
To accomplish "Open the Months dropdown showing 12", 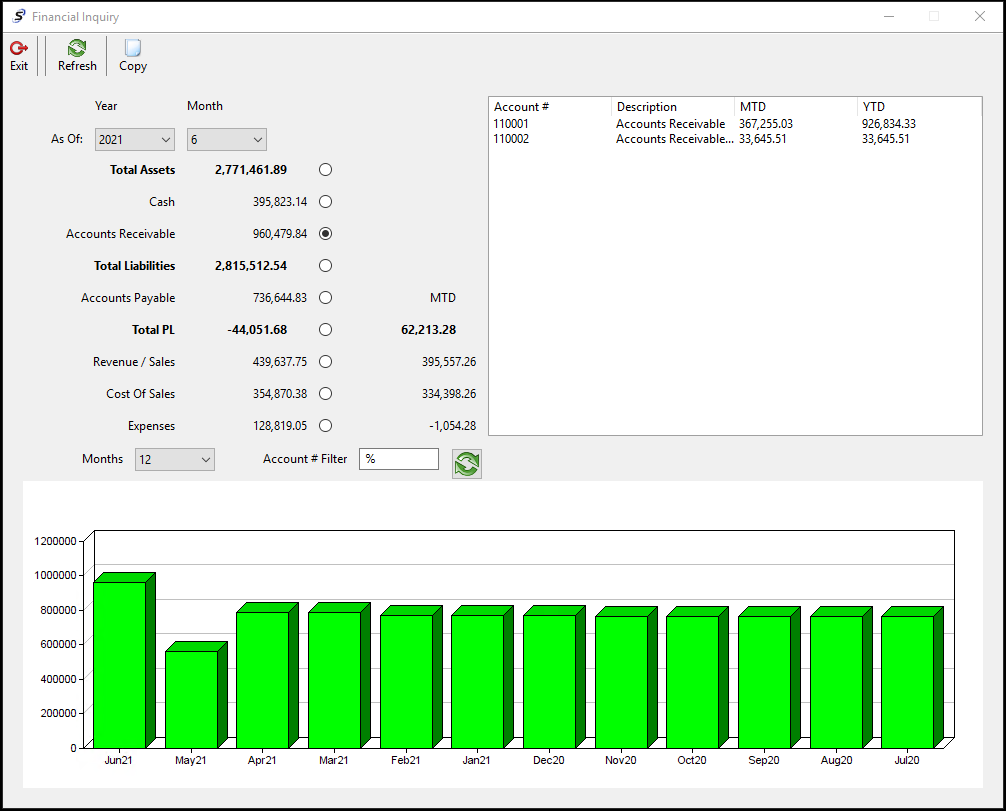I will pyautogui.click(x=175, y=459).
